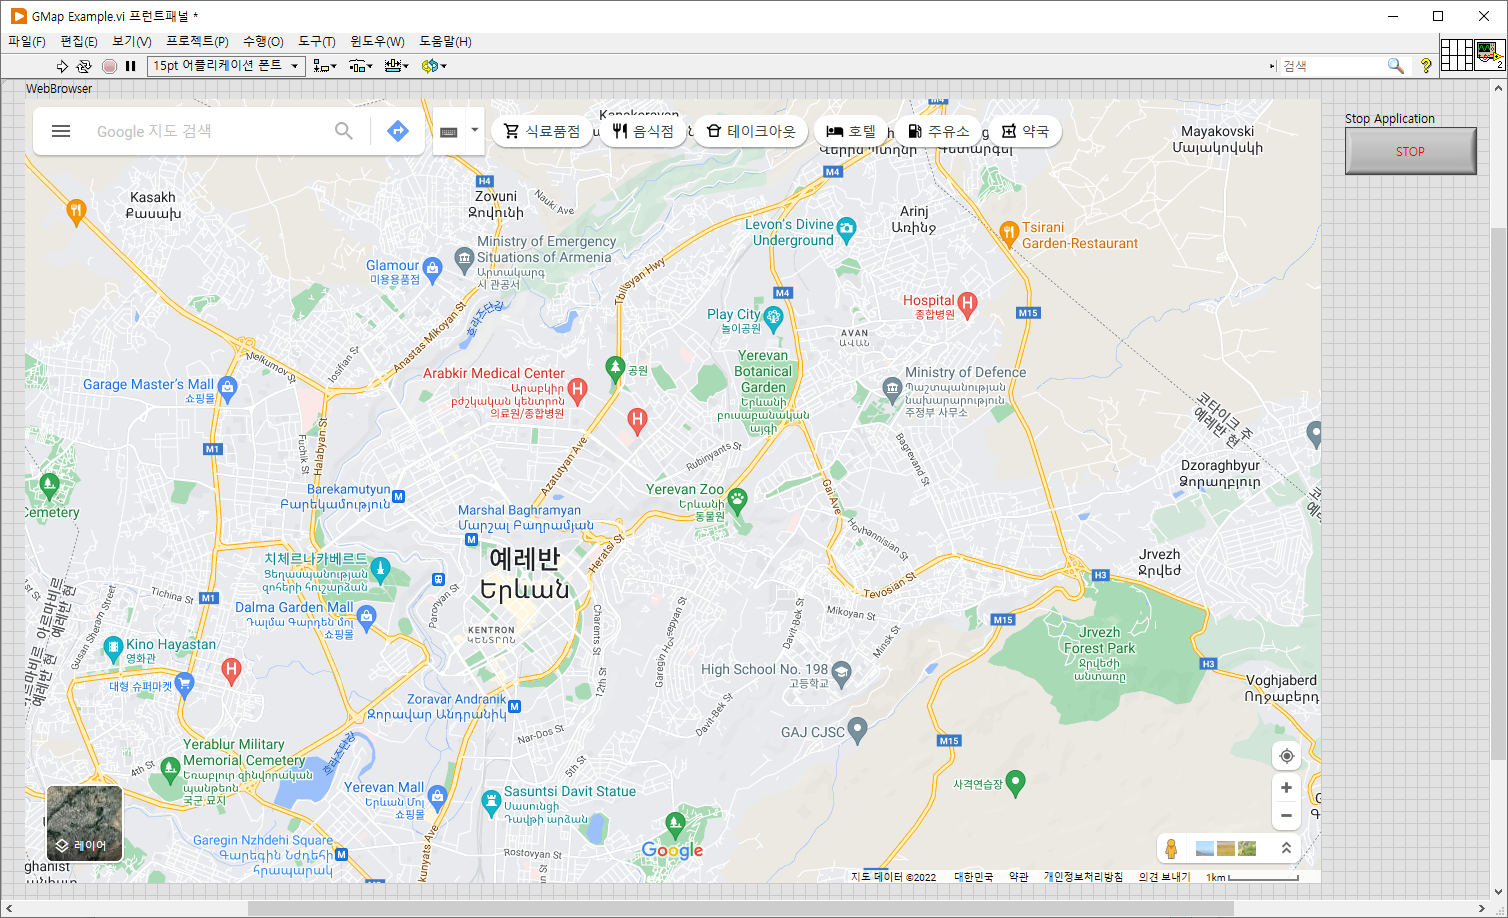The image size is (1508, 918).
Task: Click the context help question mark icon
Action: [x=1426, y=66]
